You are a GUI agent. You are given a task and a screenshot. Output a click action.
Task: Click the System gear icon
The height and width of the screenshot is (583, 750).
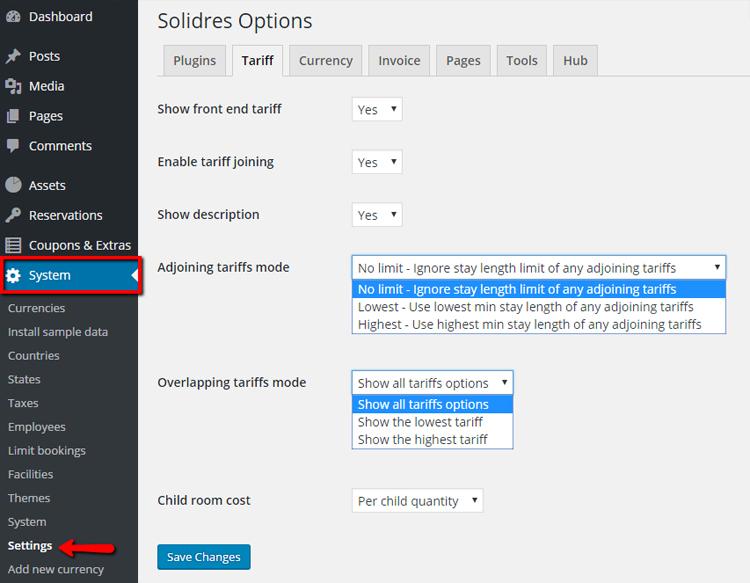(14, 276)
